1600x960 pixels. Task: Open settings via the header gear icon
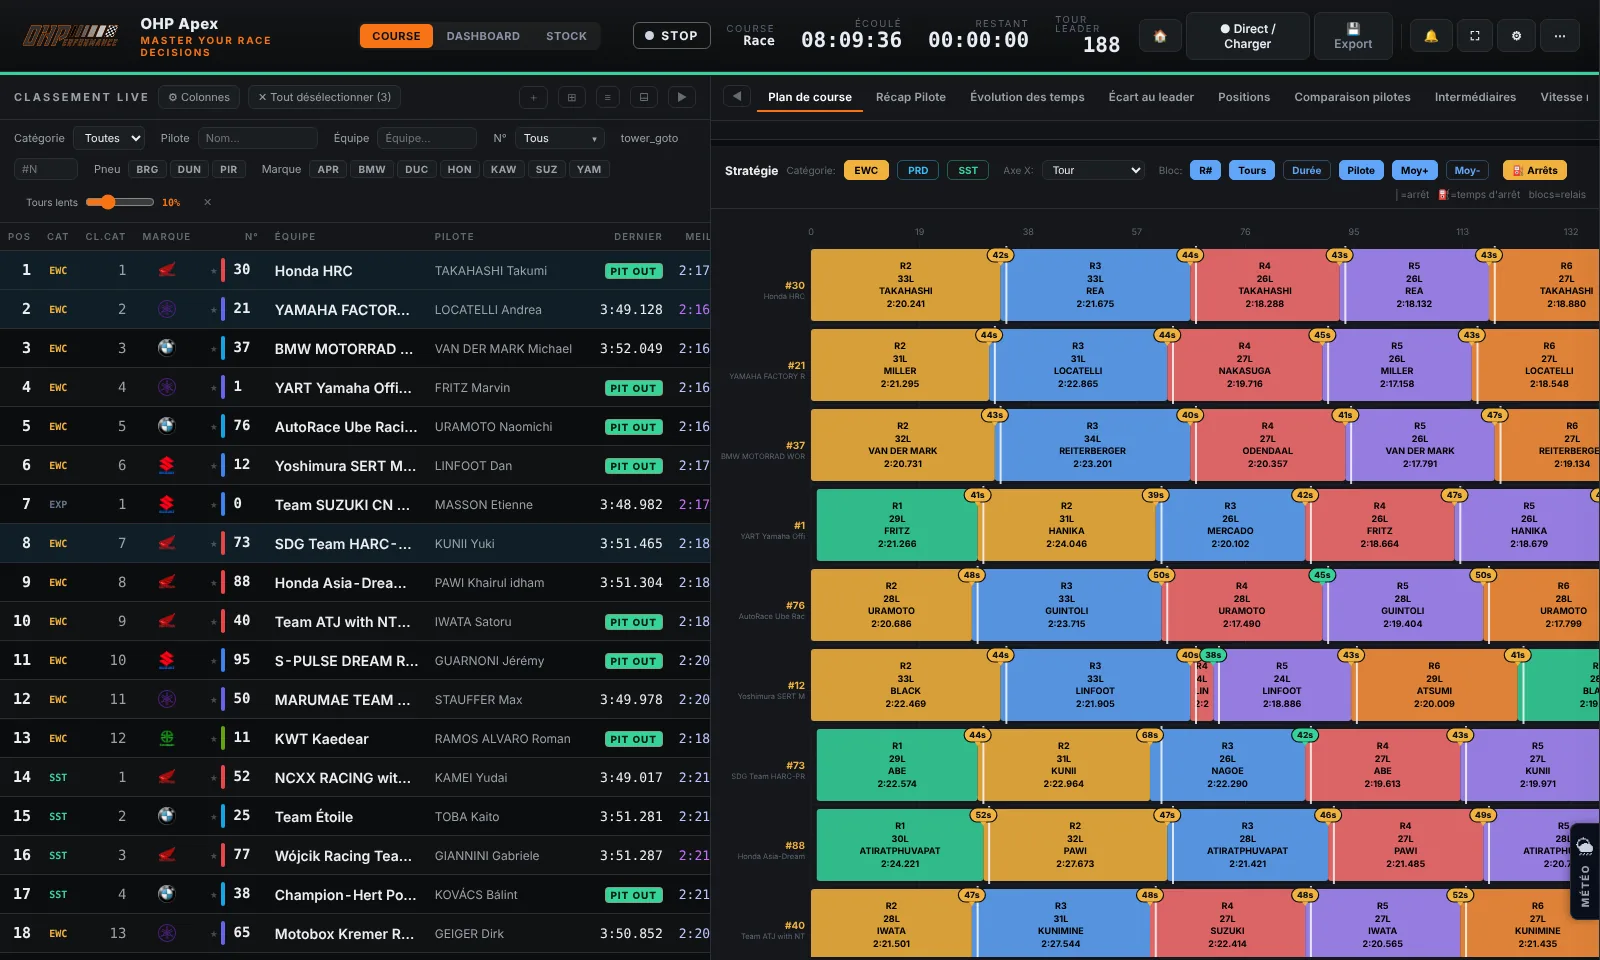click(x=1517, y=36)
